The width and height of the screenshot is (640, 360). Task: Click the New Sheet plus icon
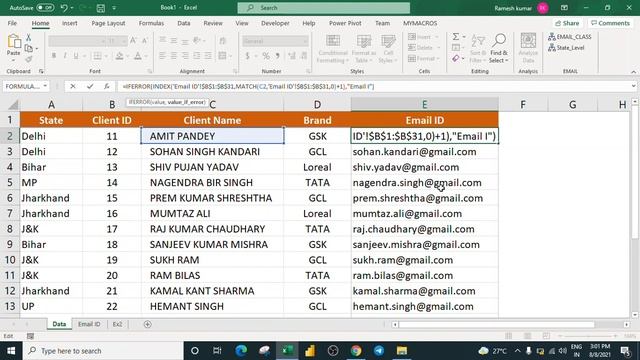[x=147, y=324]
